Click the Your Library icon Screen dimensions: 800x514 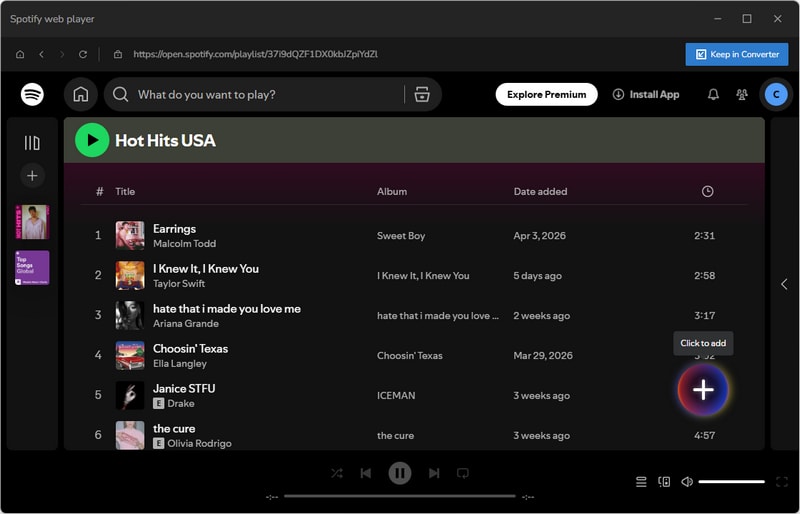pyautogui.click(x=32, y=143)
